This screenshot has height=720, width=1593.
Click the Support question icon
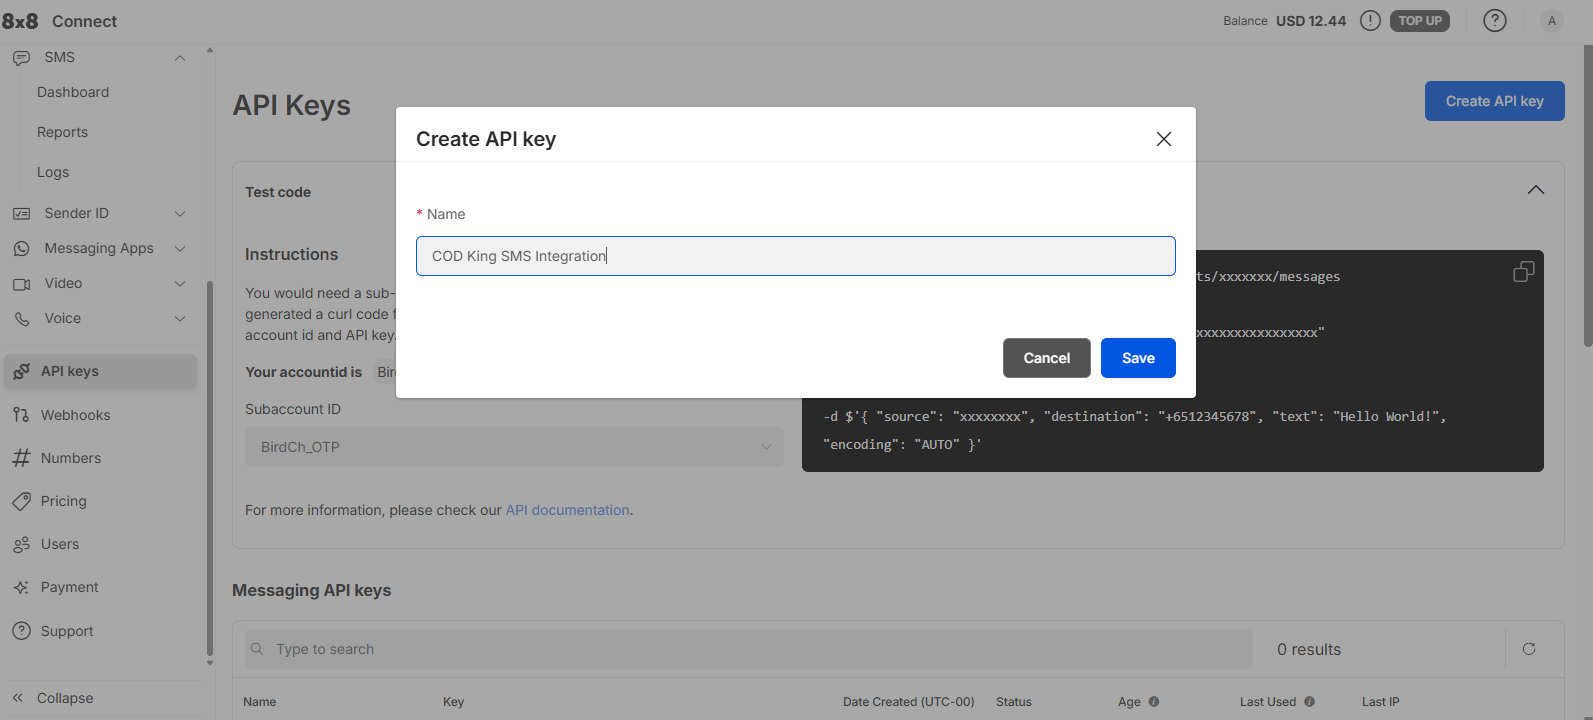coord(21,631)
